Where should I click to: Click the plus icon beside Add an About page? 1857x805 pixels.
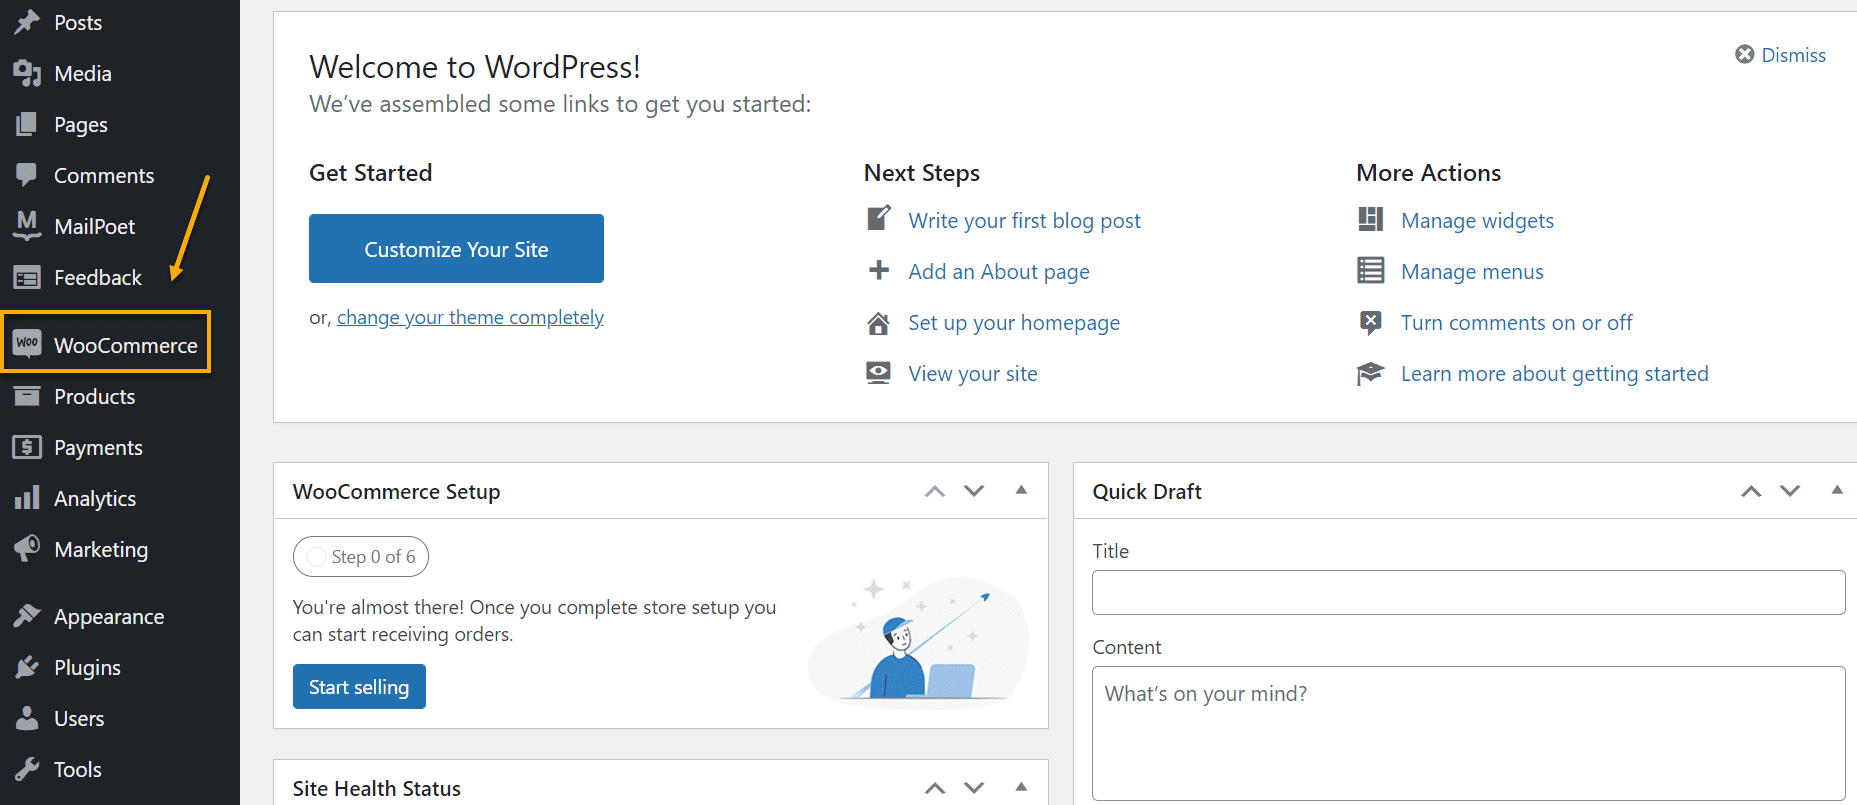coord(879,270)
